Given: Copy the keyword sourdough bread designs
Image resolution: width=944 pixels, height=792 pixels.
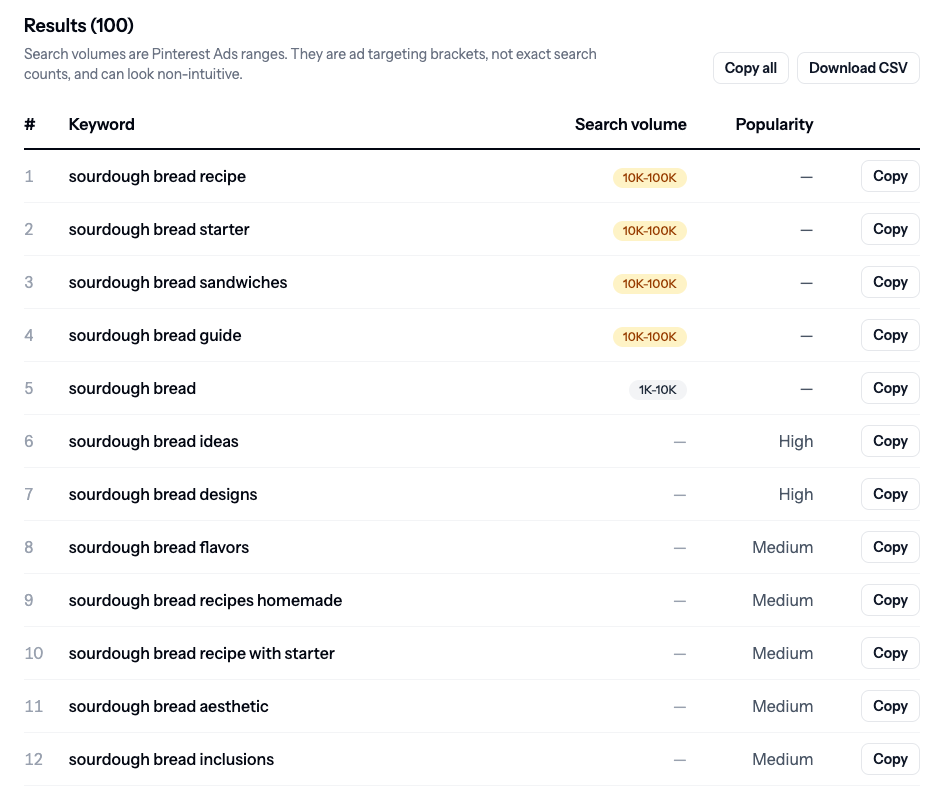Looking at the screenshot, I should tap(890, 494).
